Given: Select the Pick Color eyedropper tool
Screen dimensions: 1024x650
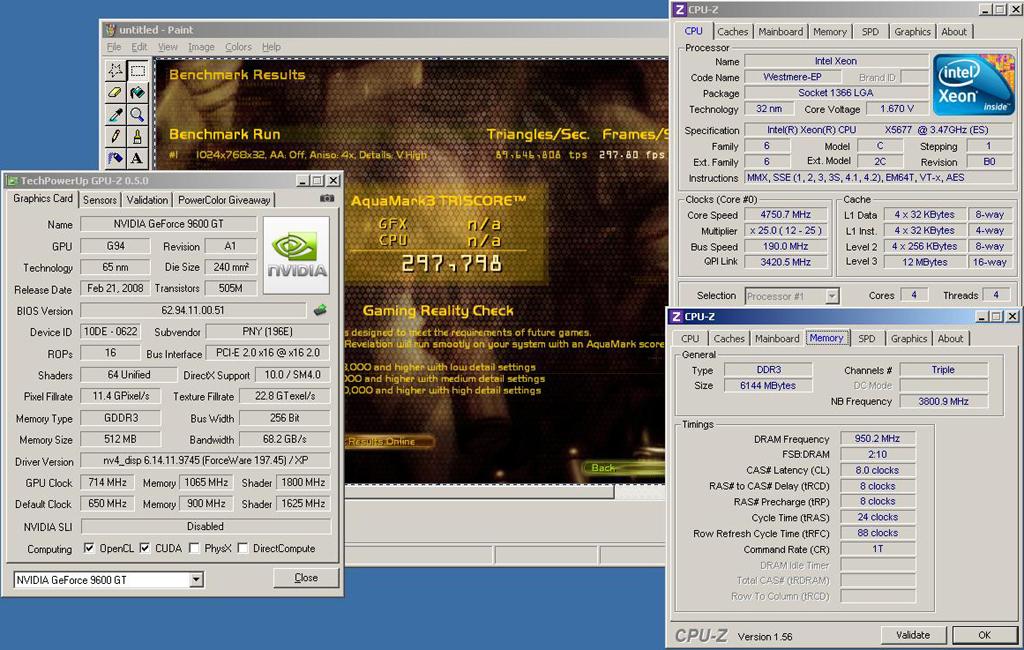Looking at the screenshot, I should pyautogui.click(x=116, y=115).
